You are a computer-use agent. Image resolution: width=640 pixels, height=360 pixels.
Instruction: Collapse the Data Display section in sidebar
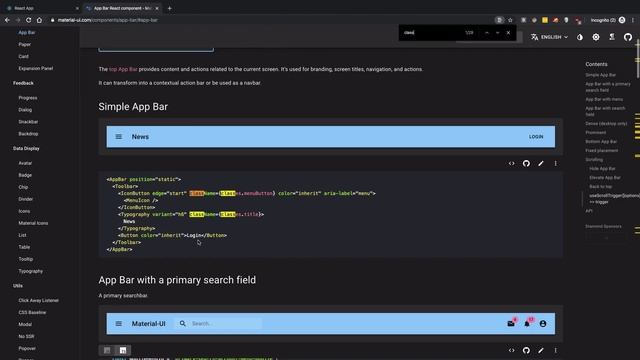(26, 149)
